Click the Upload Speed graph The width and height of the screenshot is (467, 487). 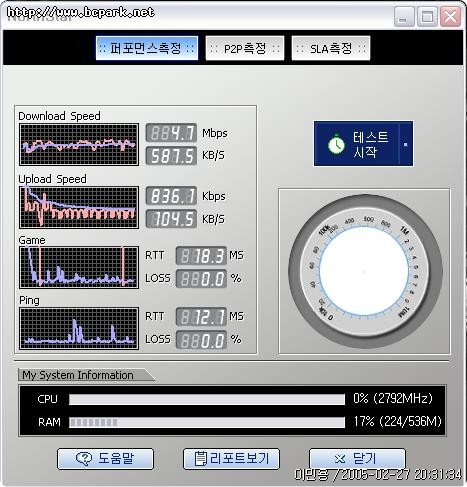click(79, 207)
